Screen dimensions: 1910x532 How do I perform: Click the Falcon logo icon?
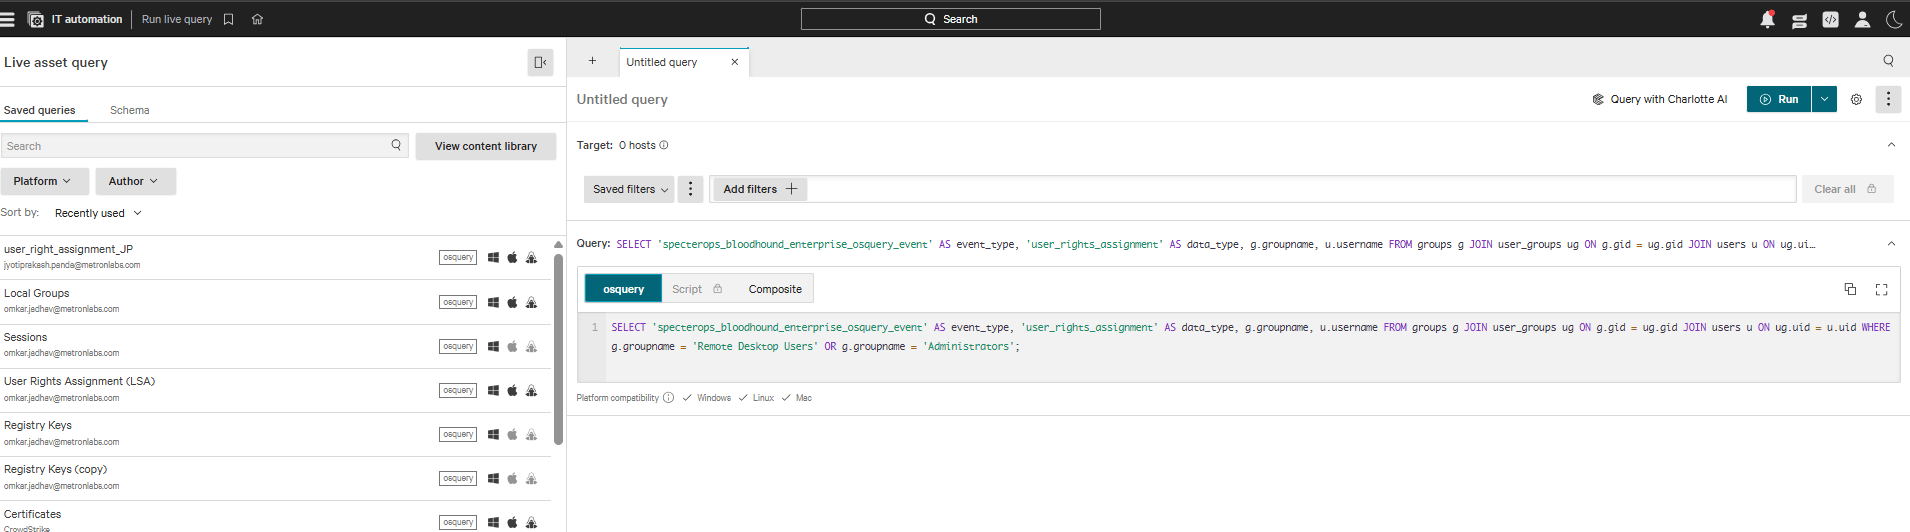pos(35,19)
